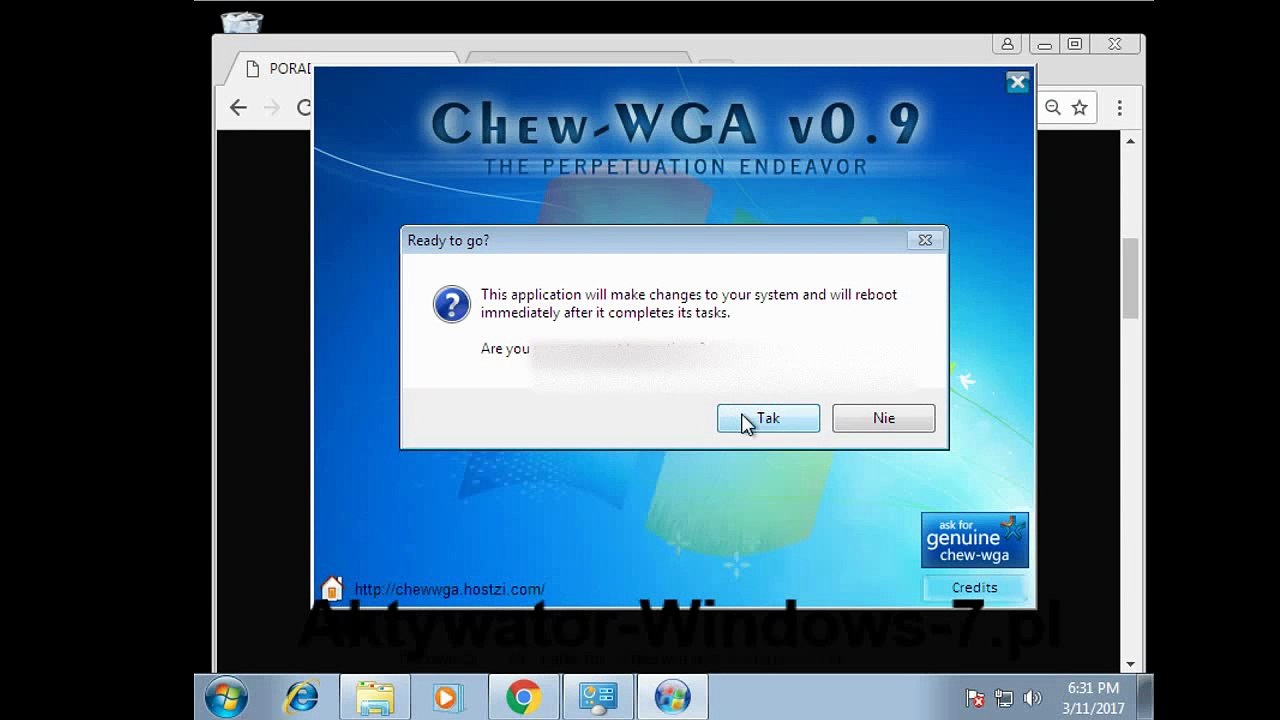Viewport: 1280px width, 720px height.
Task: Open the Control Panel taskbar item
Action: pos(598,696)
